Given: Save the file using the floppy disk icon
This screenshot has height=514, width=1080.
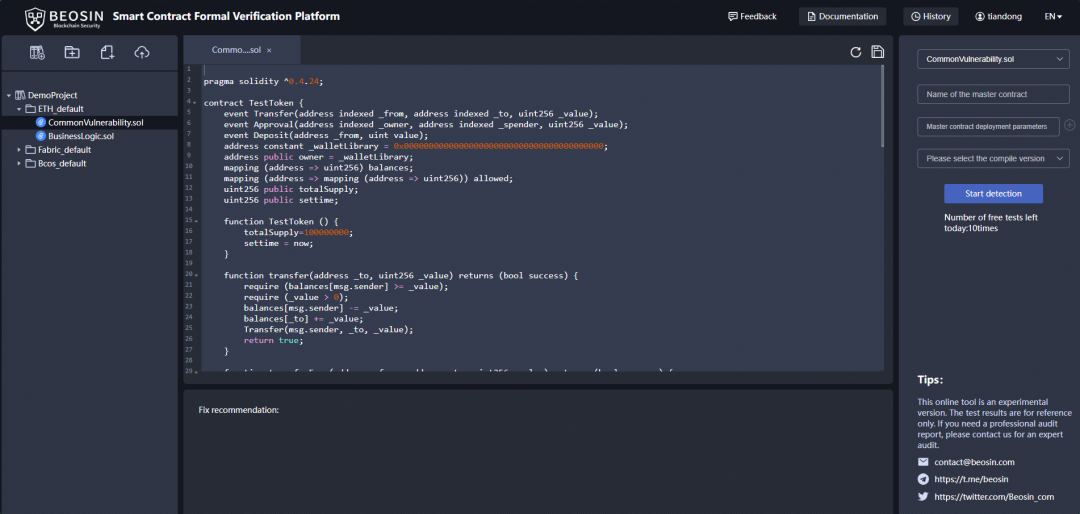Looking at the screenshot, I should (x=877, y=52).
